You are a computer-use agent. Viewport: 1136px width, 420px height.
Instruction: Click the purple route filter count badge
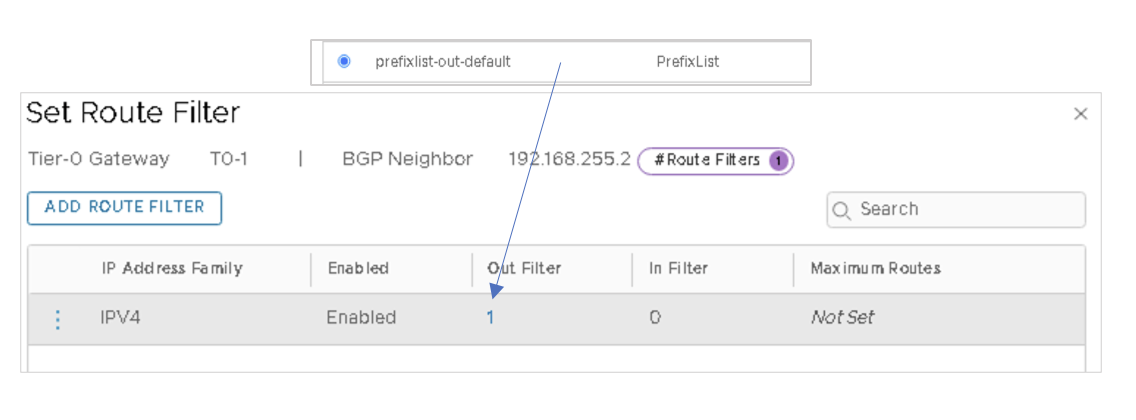[x=778, y=160]
